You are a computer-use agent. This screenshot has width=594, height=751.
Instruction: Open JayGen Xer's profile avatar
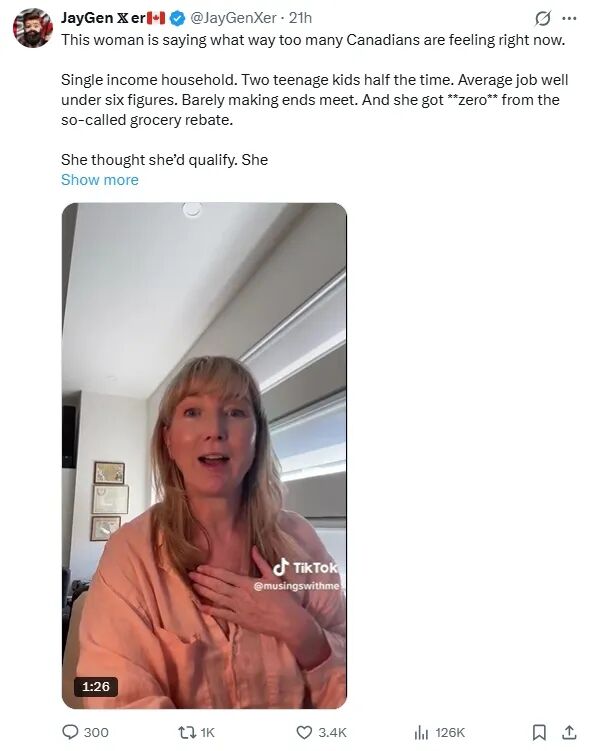coord(33,28)
